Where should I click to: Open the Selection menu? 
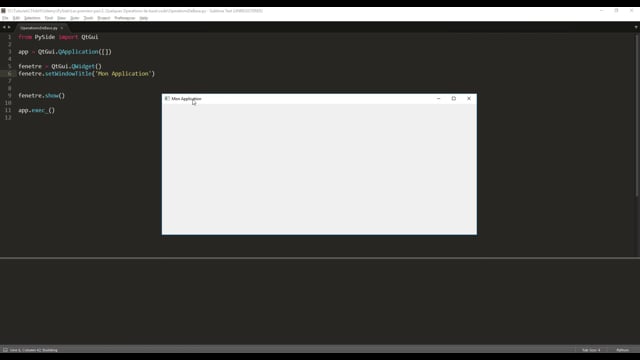(x=32, y=18)
